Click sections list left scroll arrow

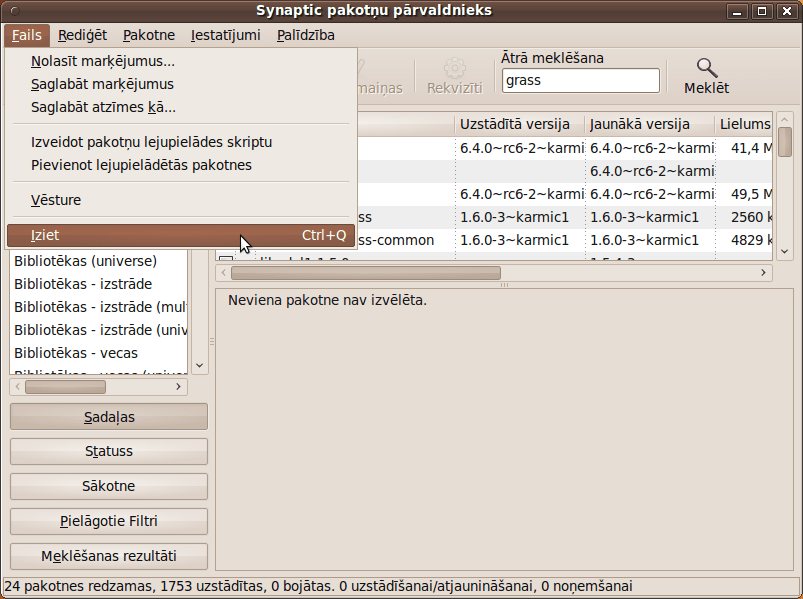[18, 387]
